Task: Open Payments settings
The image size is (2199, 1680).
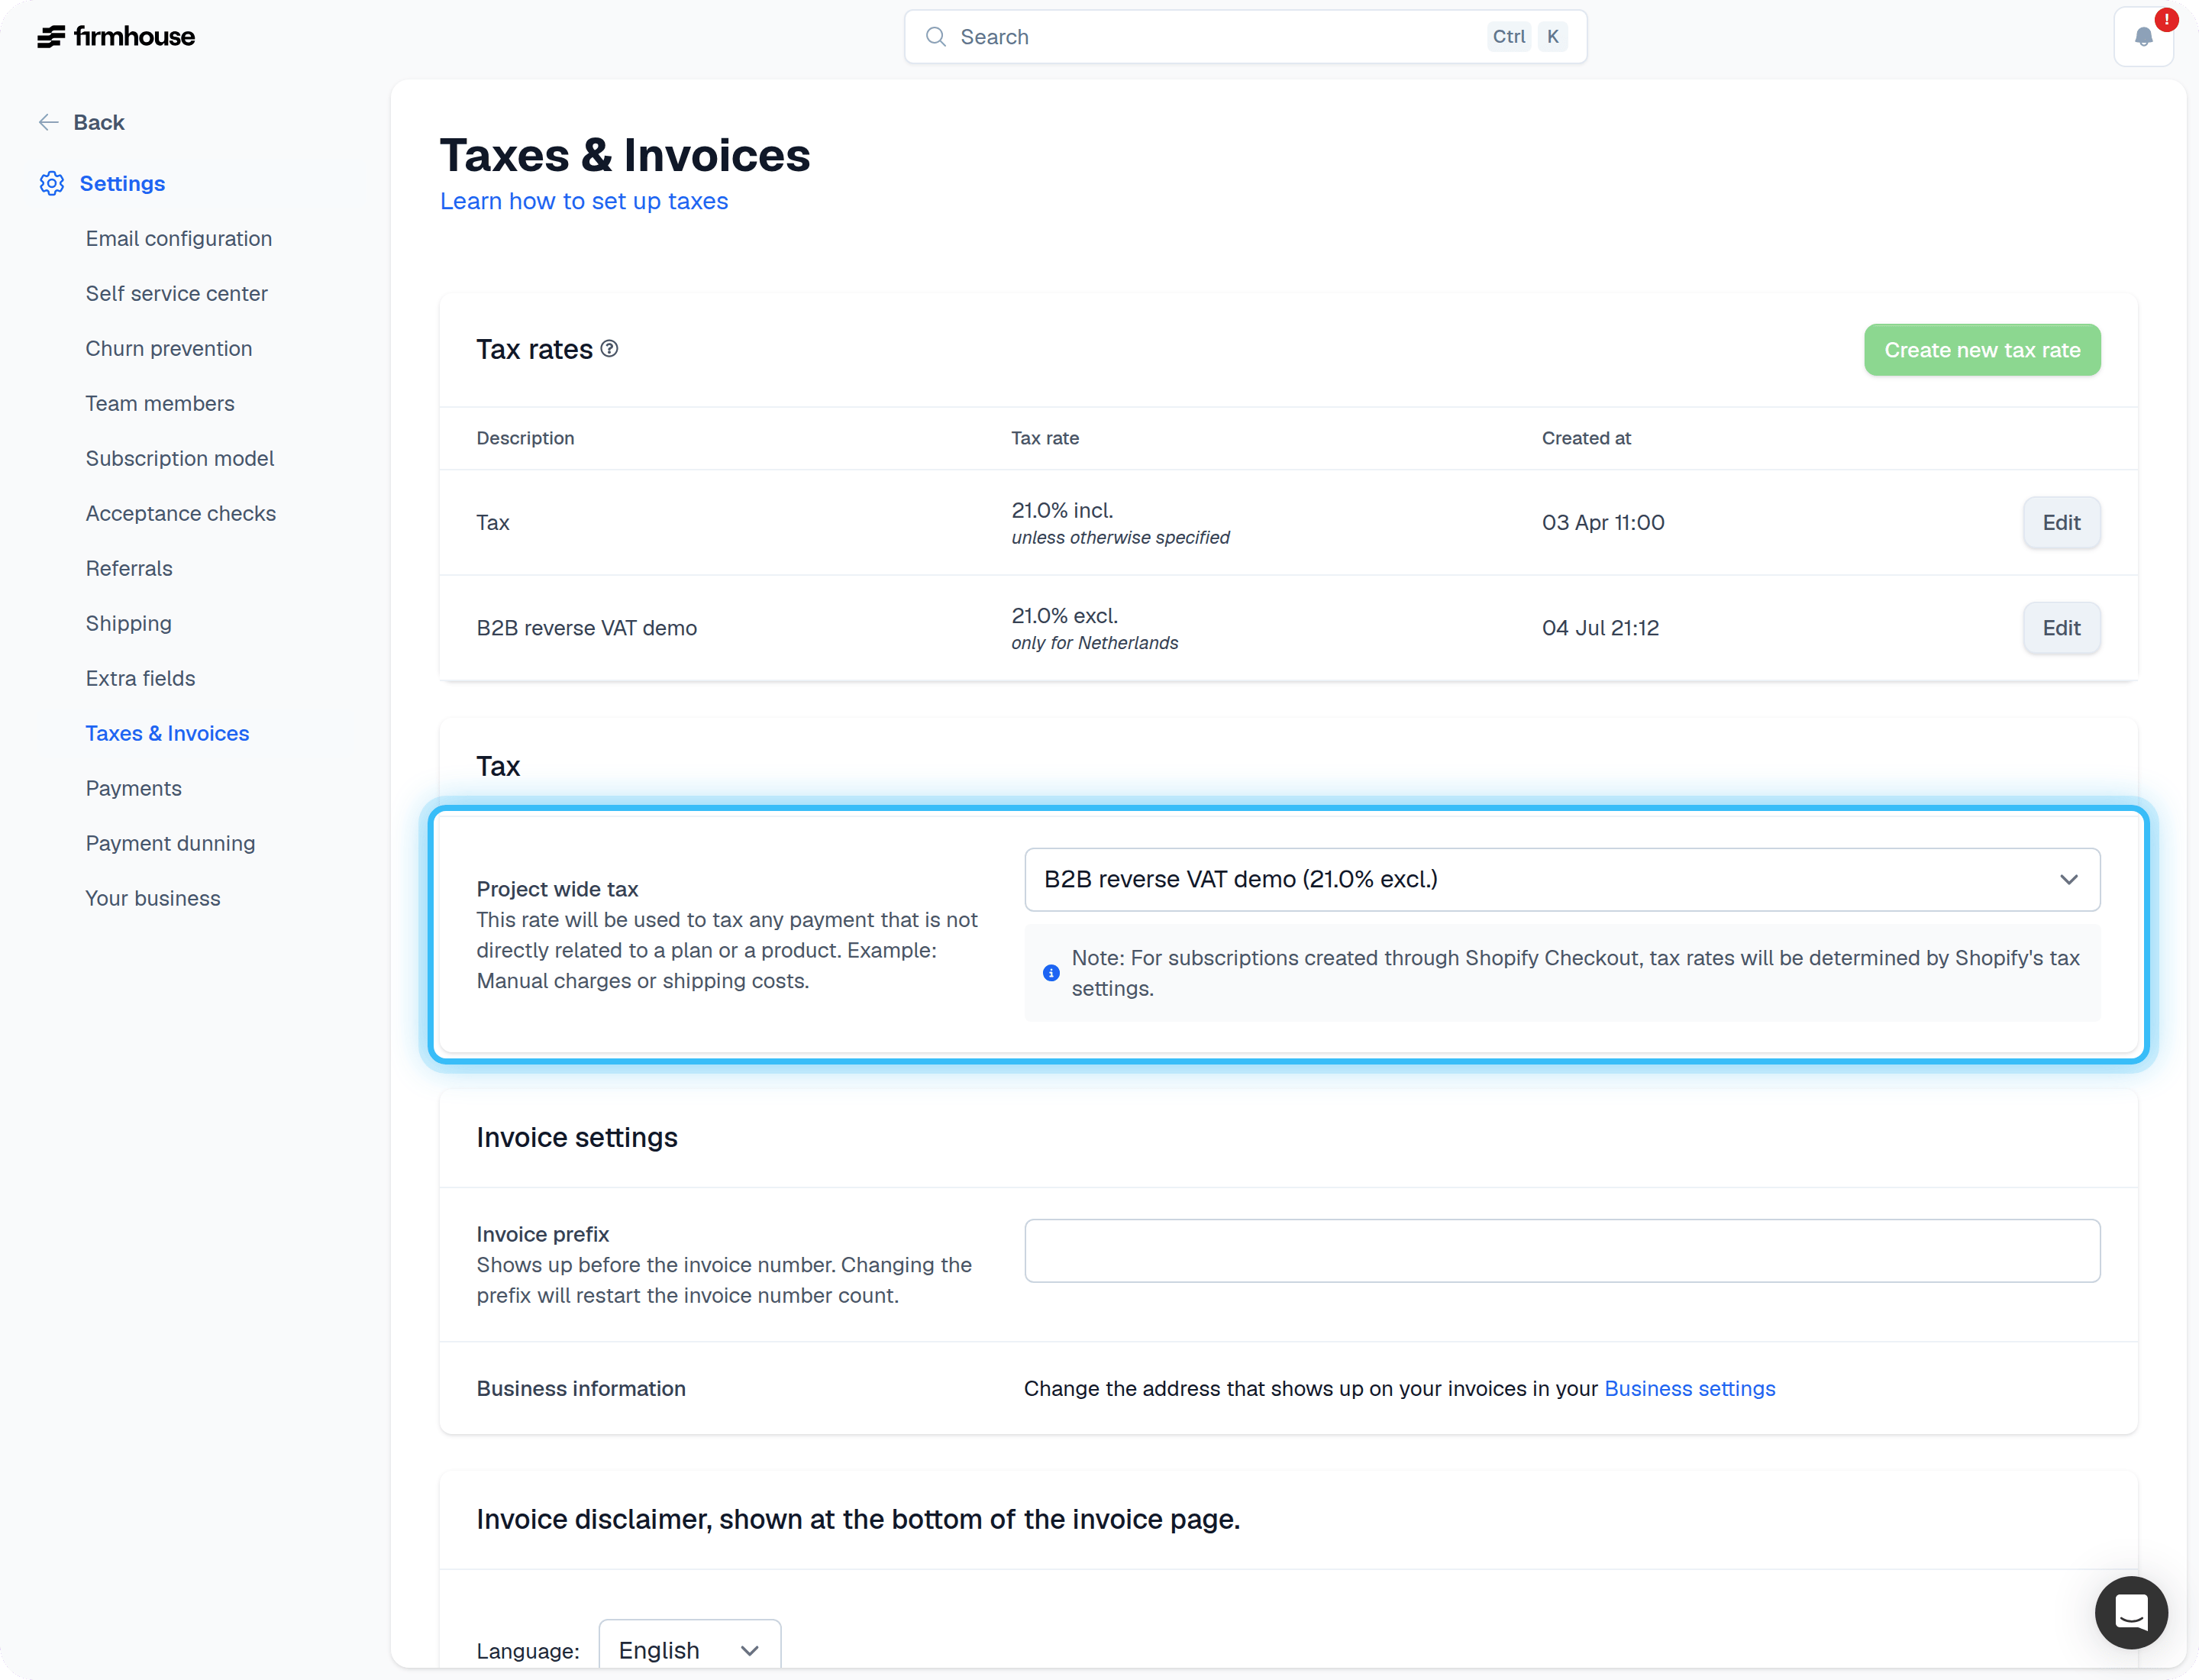Action: [134, 788]
